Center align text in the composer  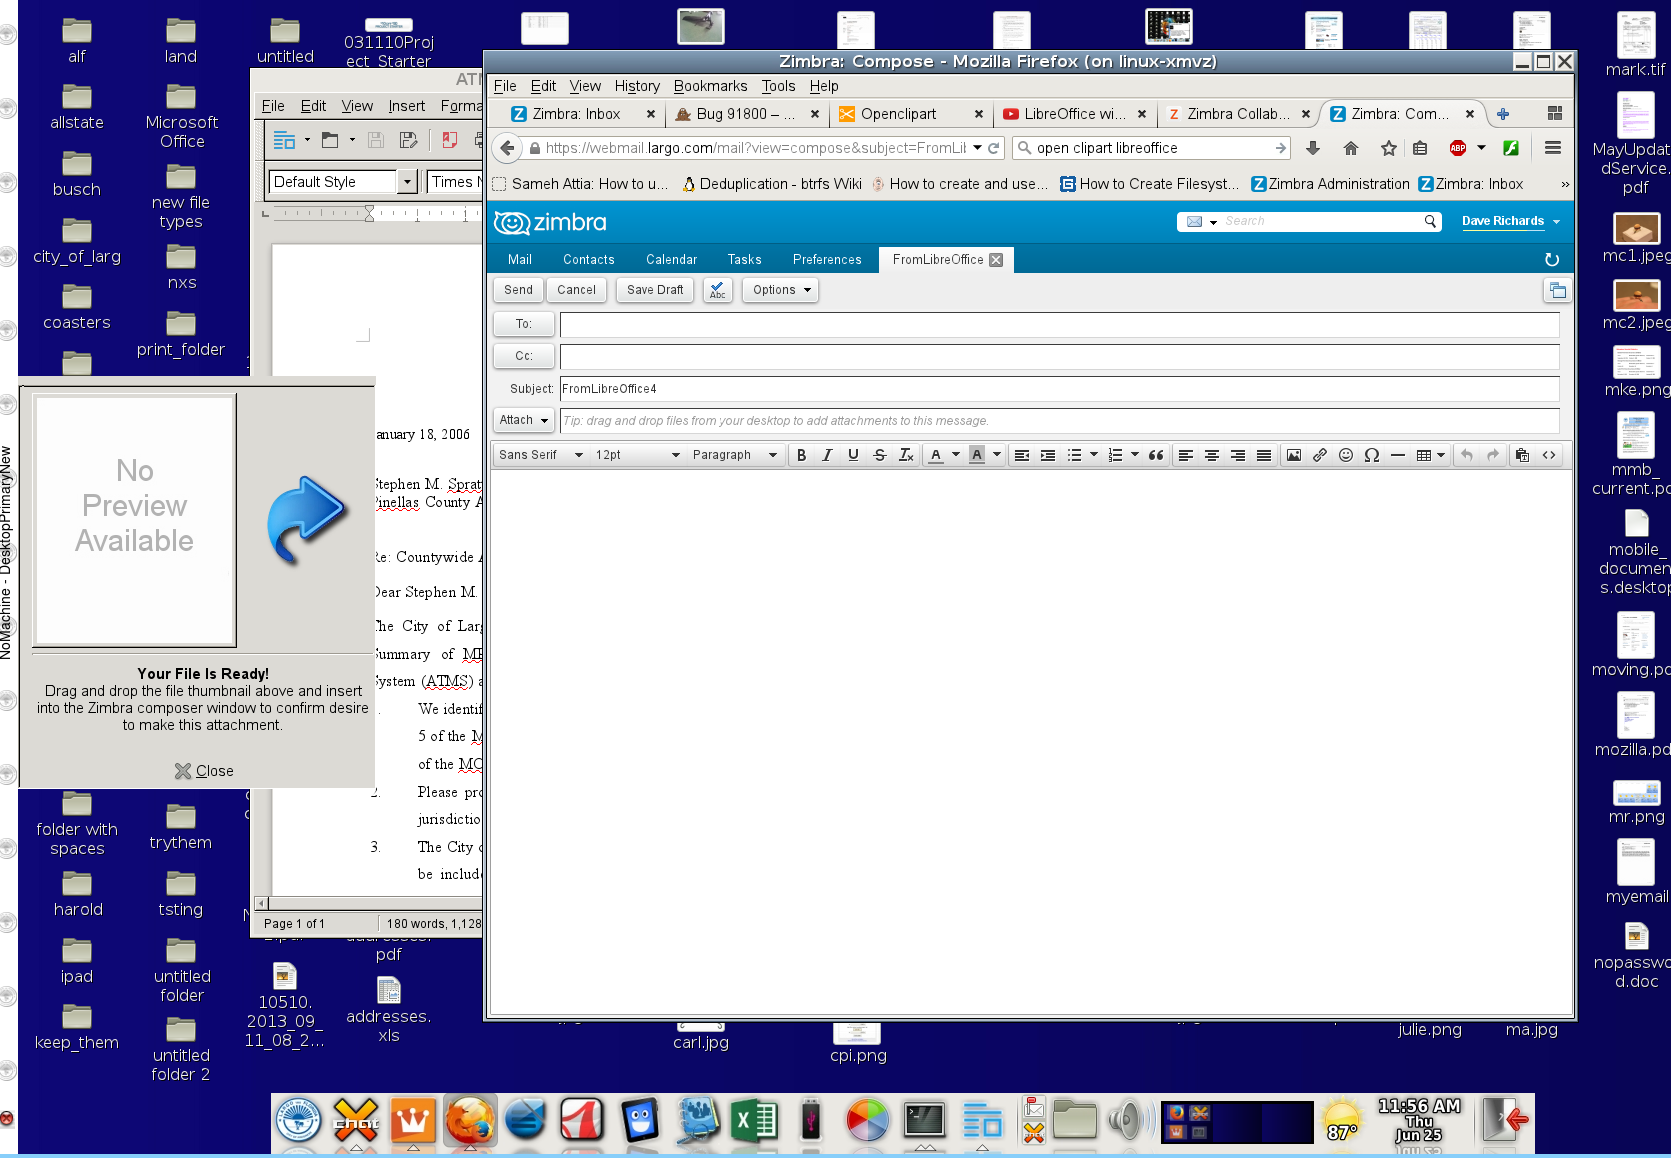point(1212,455)
